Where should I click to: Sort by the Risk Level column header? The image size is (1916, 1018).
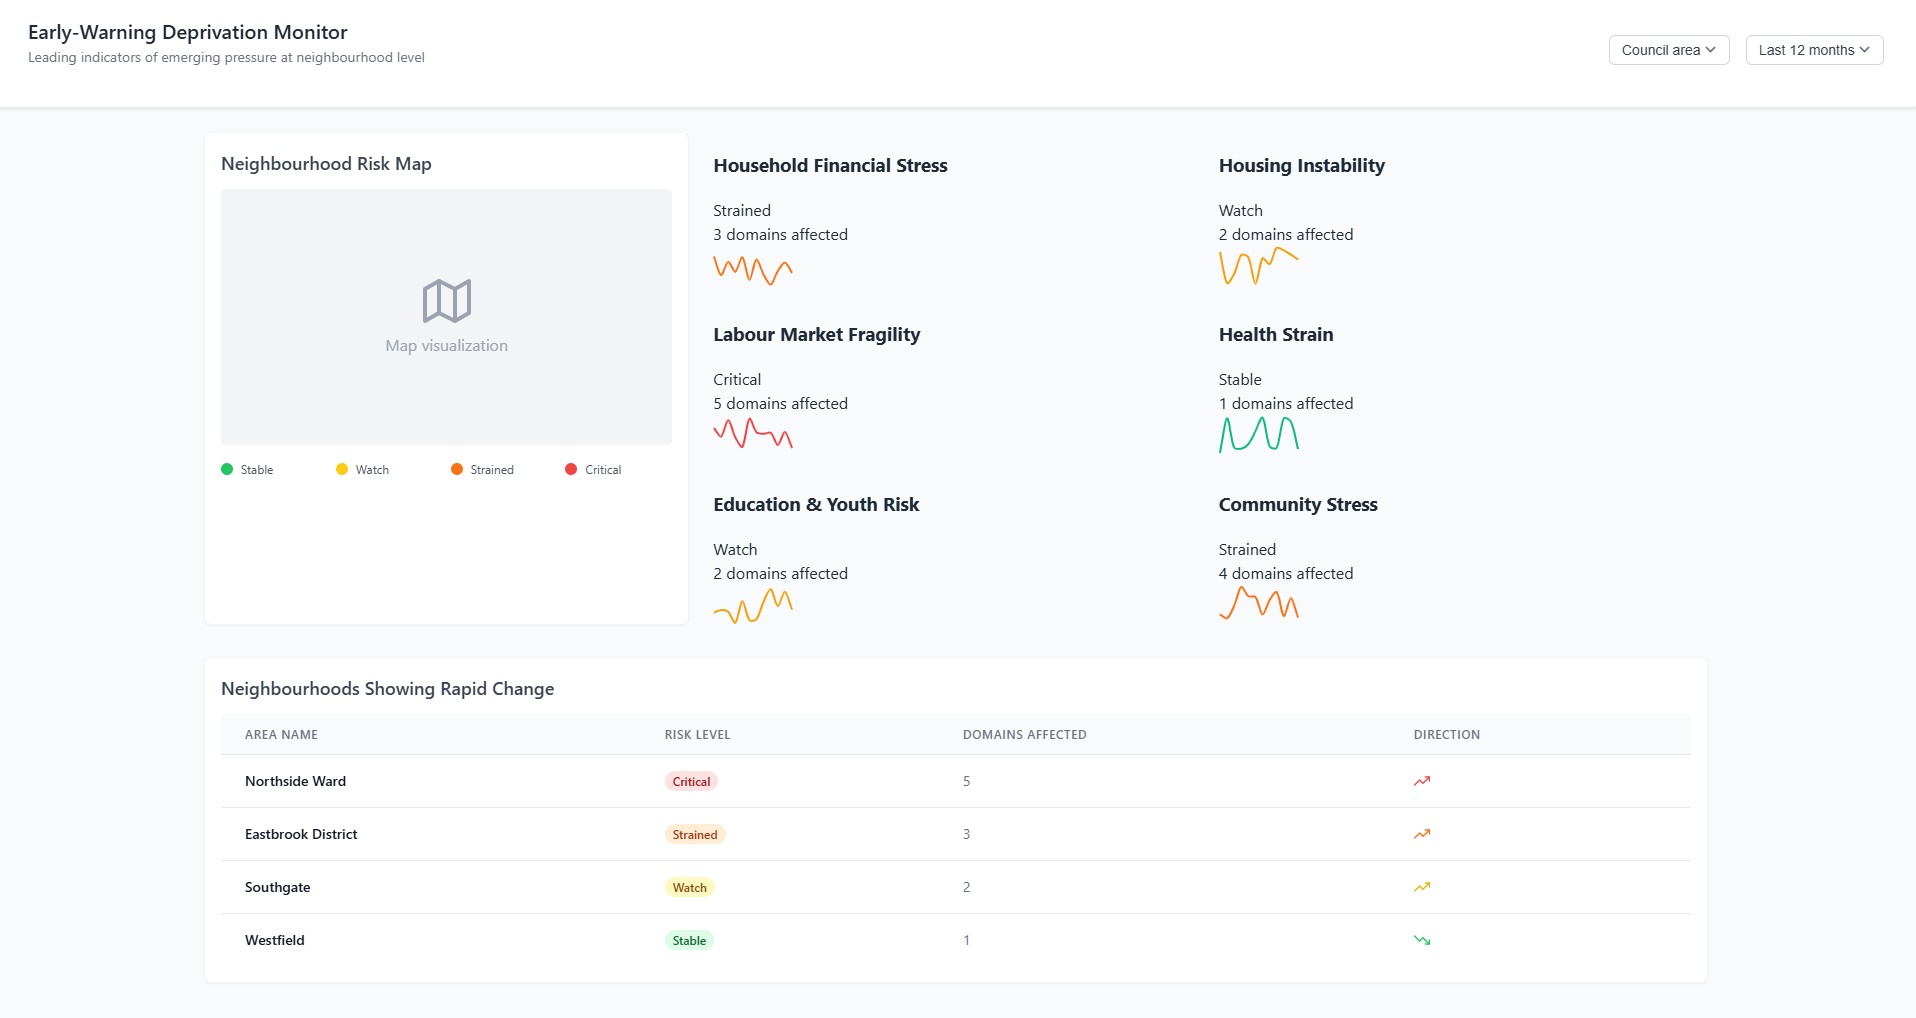click(697, 734)
